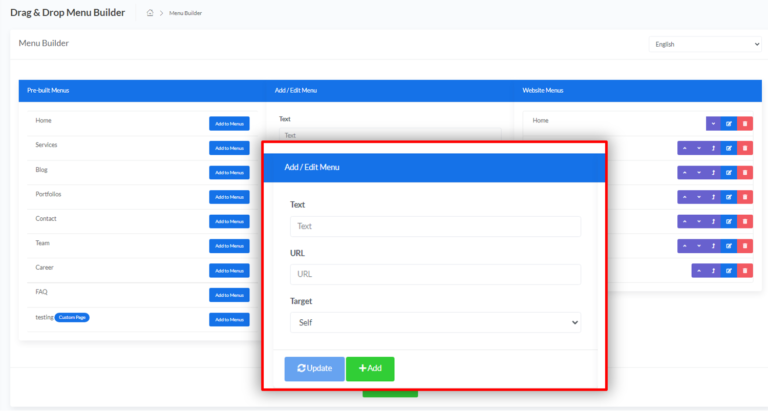Image resolution: width=768 pixels, height=411 pixels.
Task: Click the edit icon on the last website menu row
Action: tap(729, 270)
